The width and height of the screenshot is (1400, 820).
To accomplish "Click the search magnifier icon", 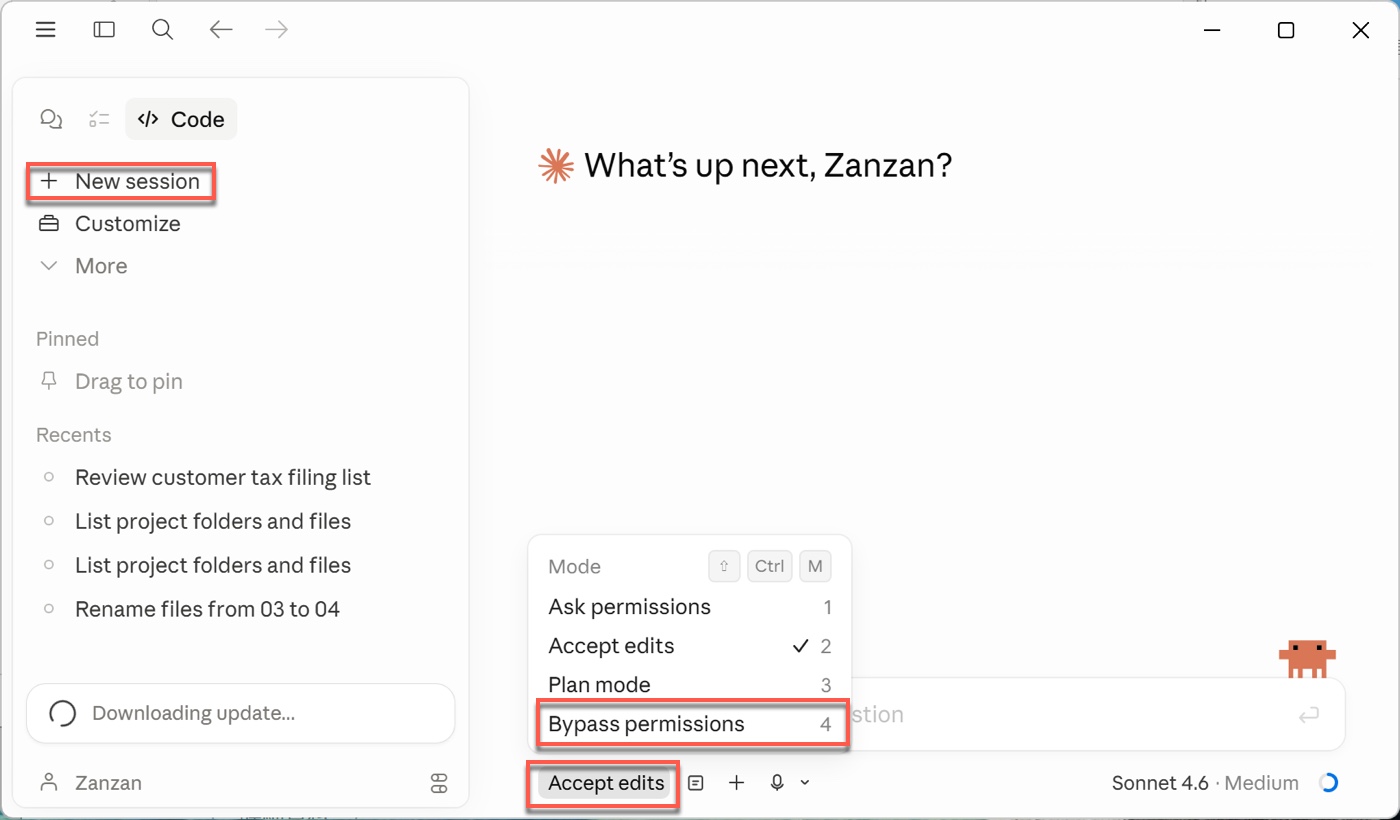I will coord(162,30).
